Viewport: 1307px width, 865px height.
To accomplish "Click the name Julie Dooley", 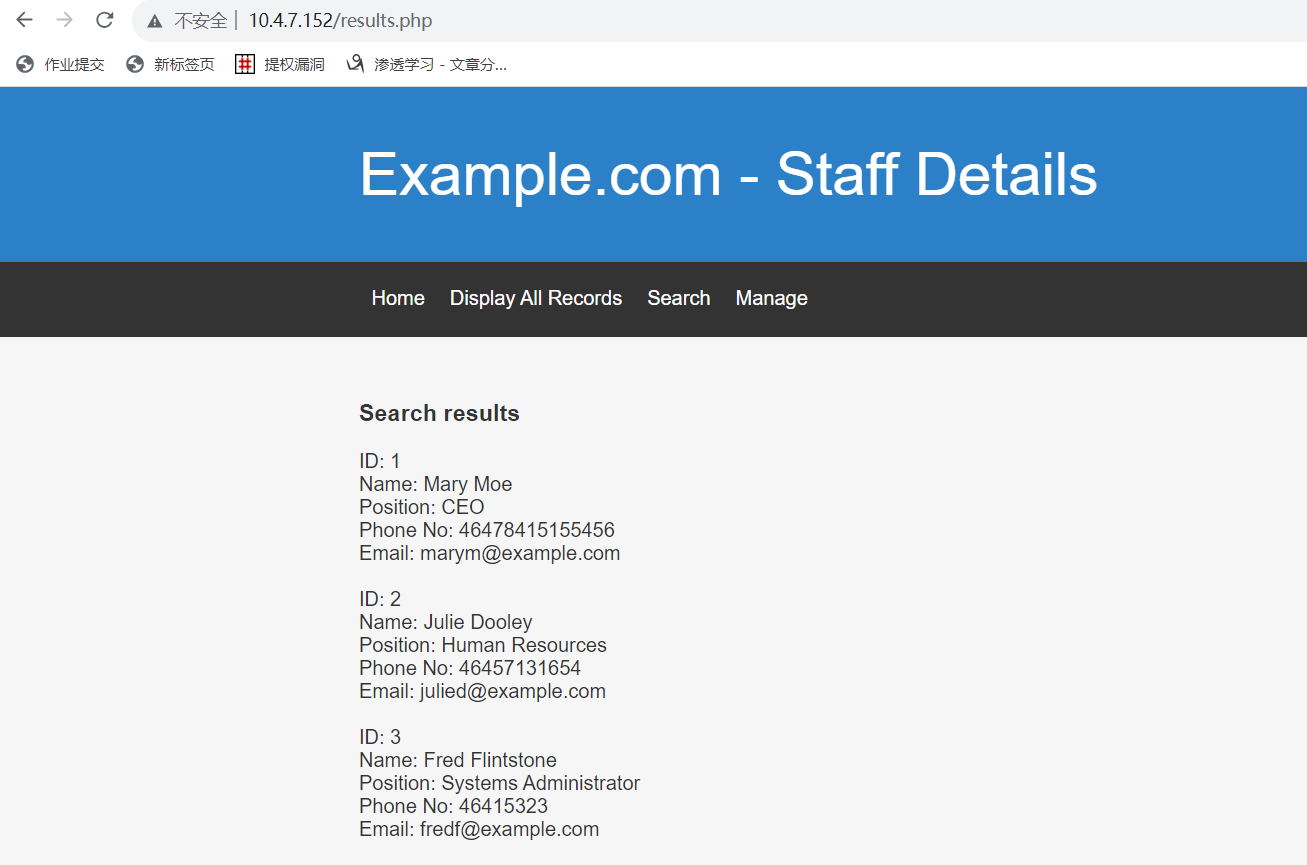I will click(478, 622).
